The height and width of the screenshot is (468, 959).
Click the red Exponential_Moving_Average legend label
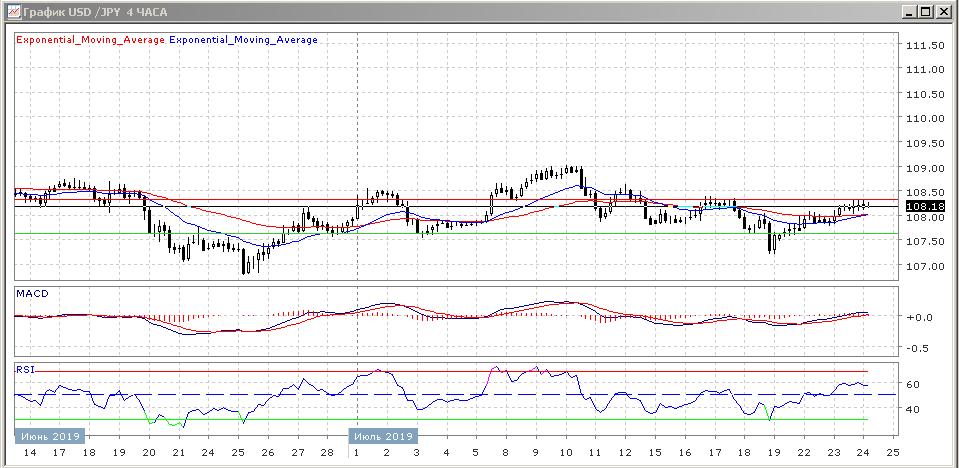point(91,40)
